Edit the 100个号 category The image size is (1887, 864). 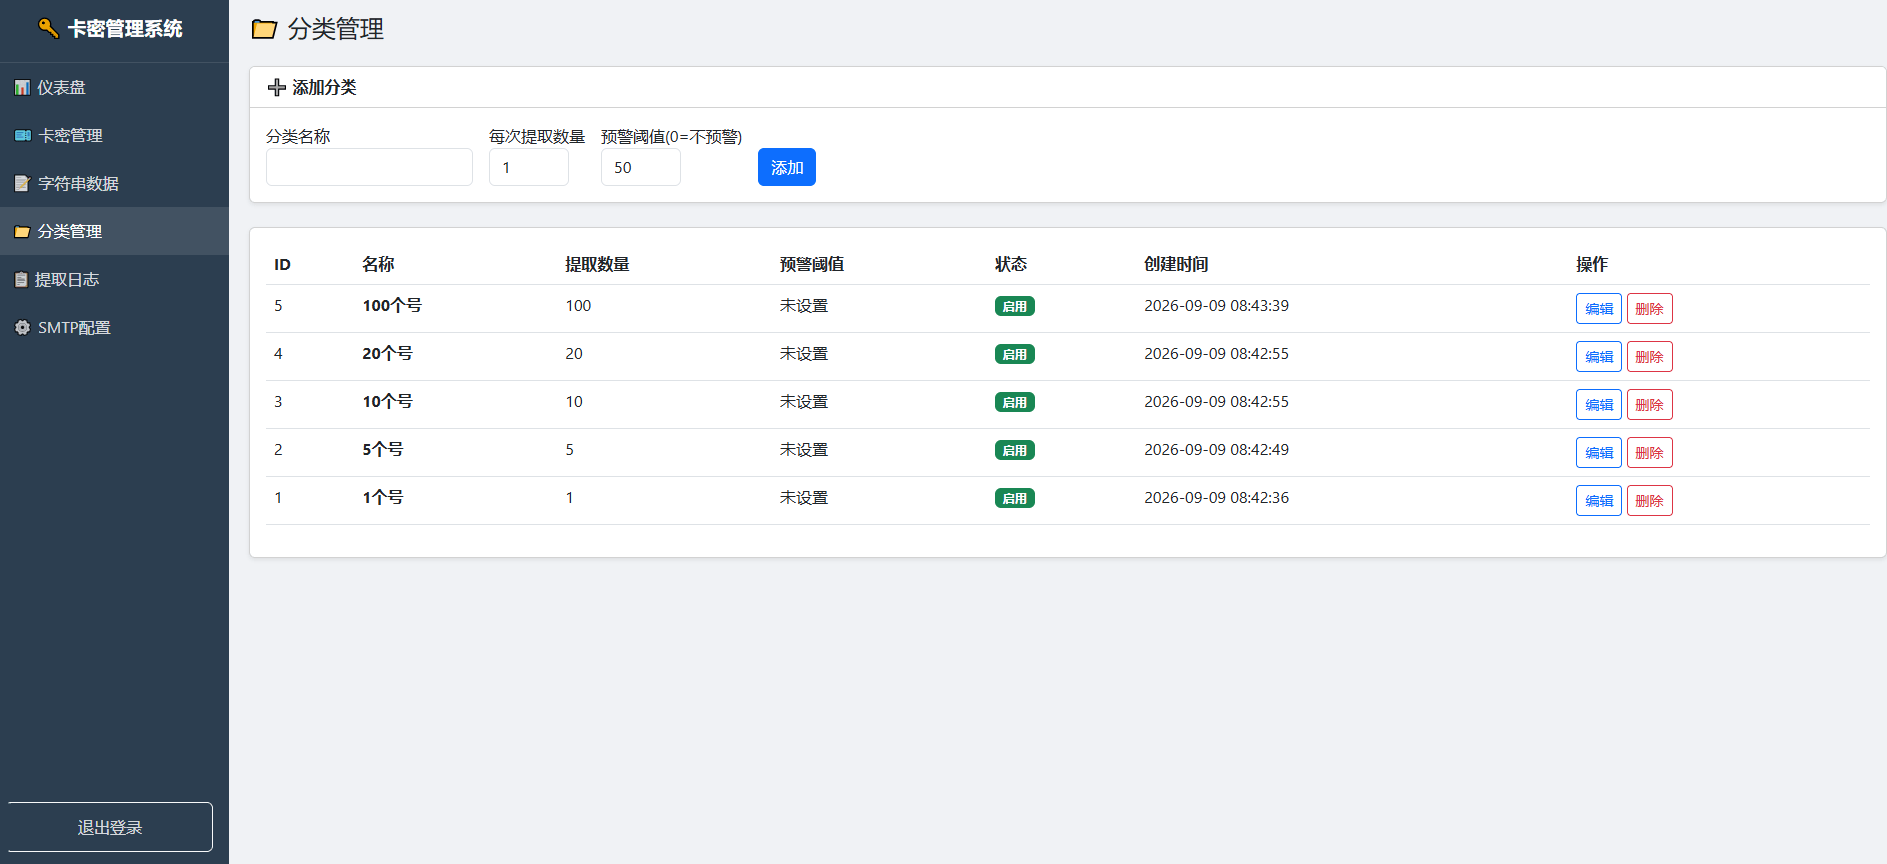coord(1599,309)
